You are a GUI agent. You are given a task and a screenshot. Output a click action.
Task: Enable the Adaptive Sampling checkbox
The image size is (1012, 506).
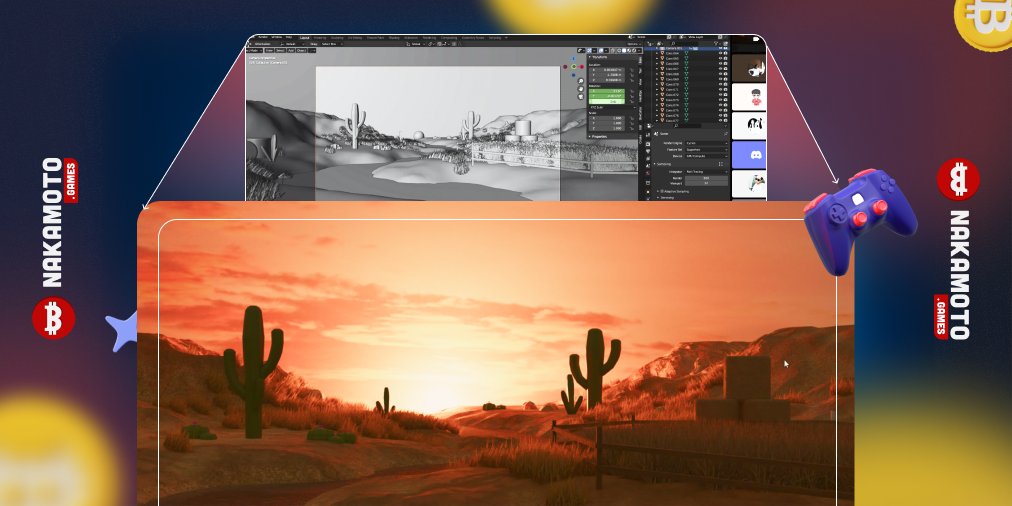click(662, 191)
